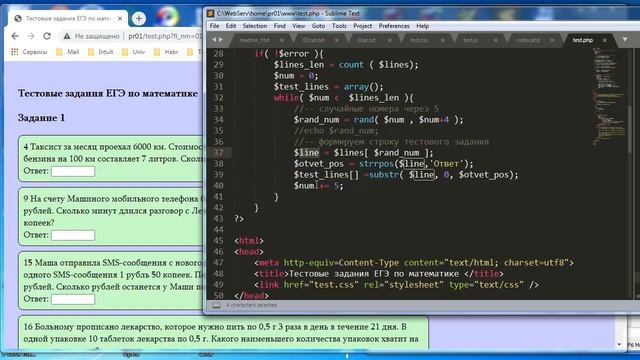The height and width of the screenshot is (360, 640).
Task: Open a new Chrome tab
Action: coord(139,18)
